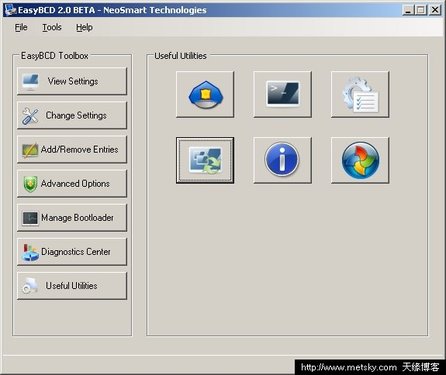Image resolution: width=446 pixels, height=375 pixels.
Task: Open the blue information icon utility
Action: click(282, 160)
